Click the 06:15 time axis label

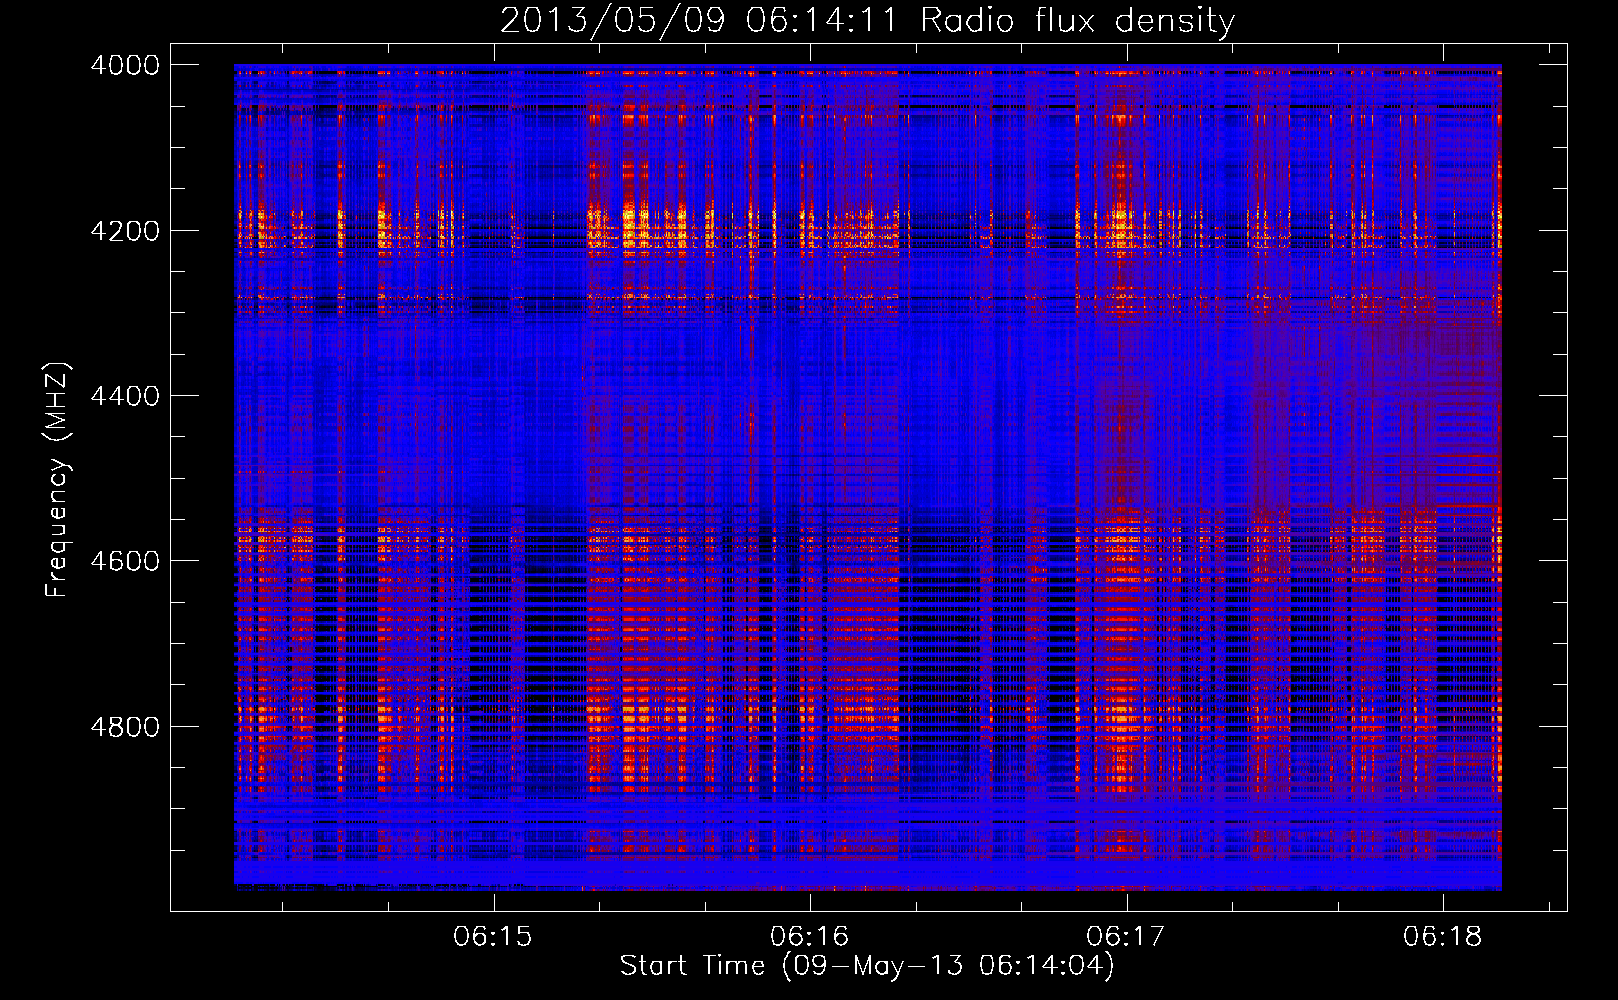tap(493, 937)
